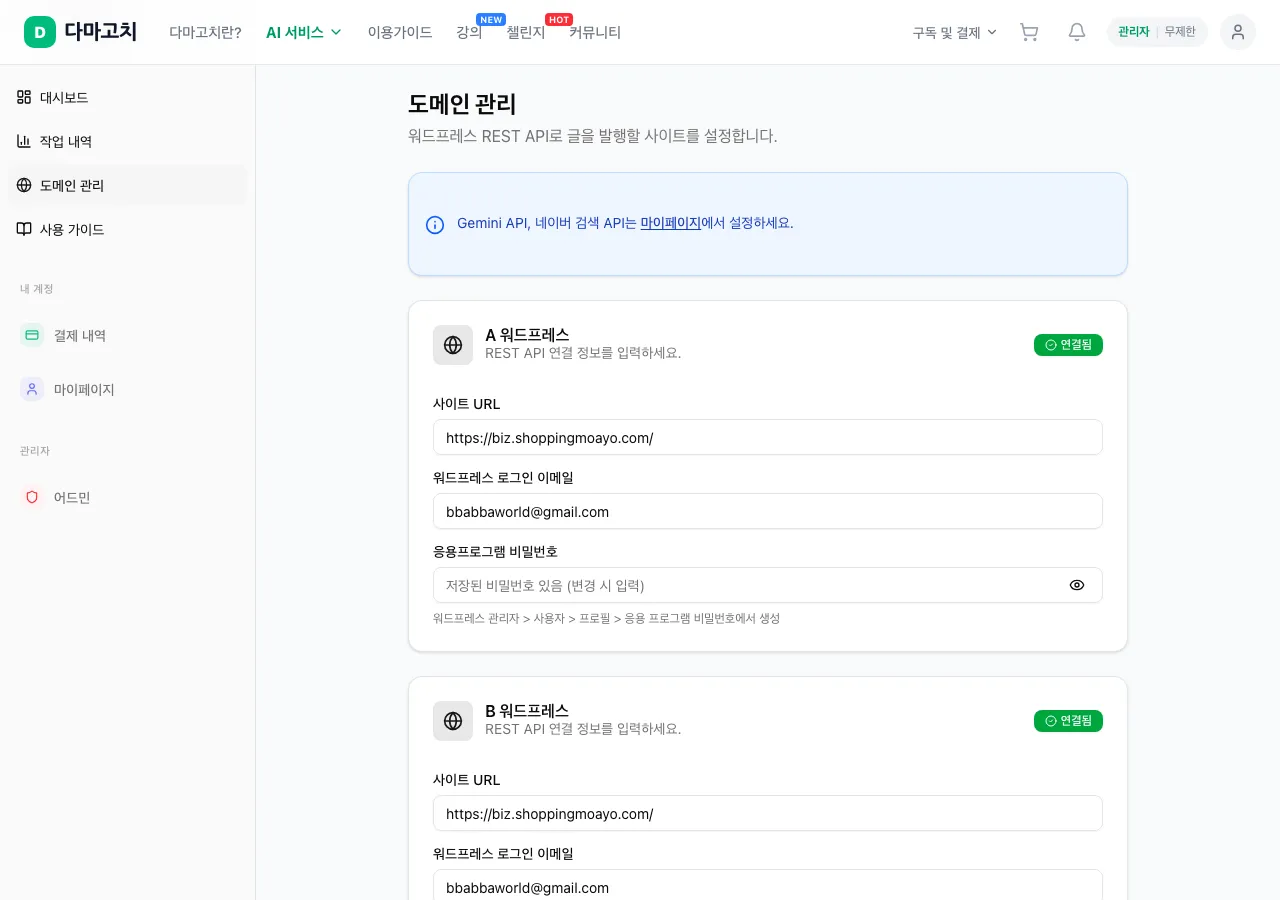Open the 커뮤니티 menu item
Image resolution: width=1280 pixels, height=900 pixels.
click(595, 32)
